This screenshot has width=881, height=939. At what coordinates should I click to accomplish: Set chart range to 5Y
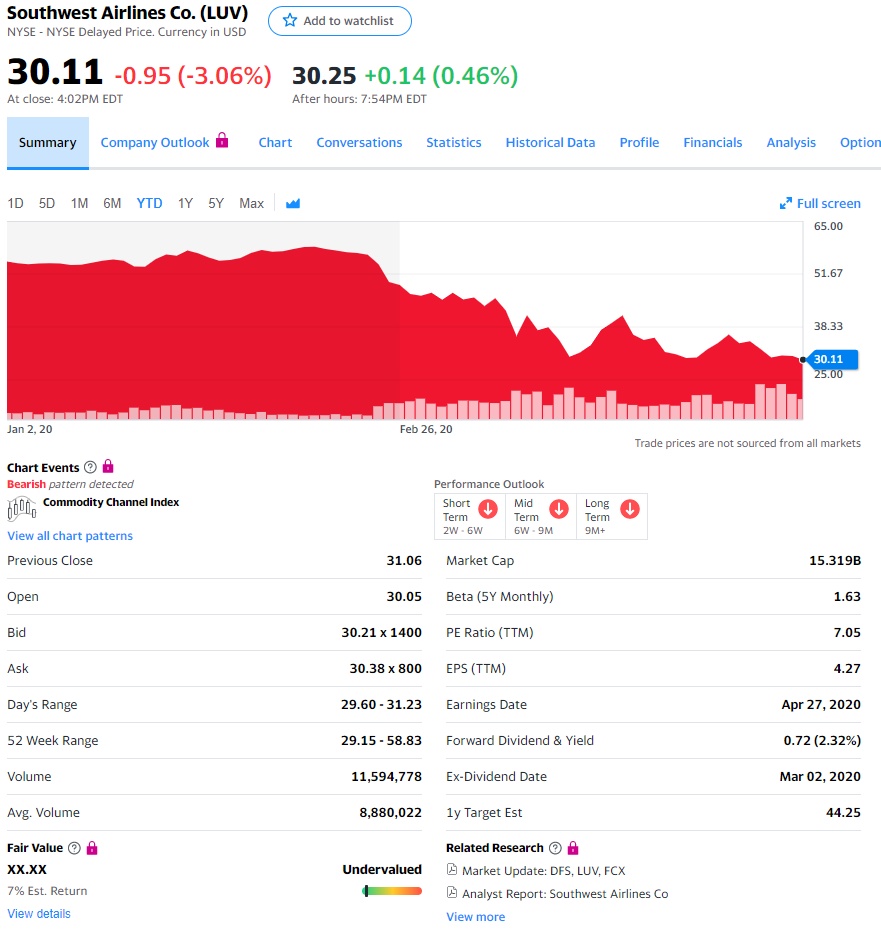pyautogui.click(x=216, y=204)
